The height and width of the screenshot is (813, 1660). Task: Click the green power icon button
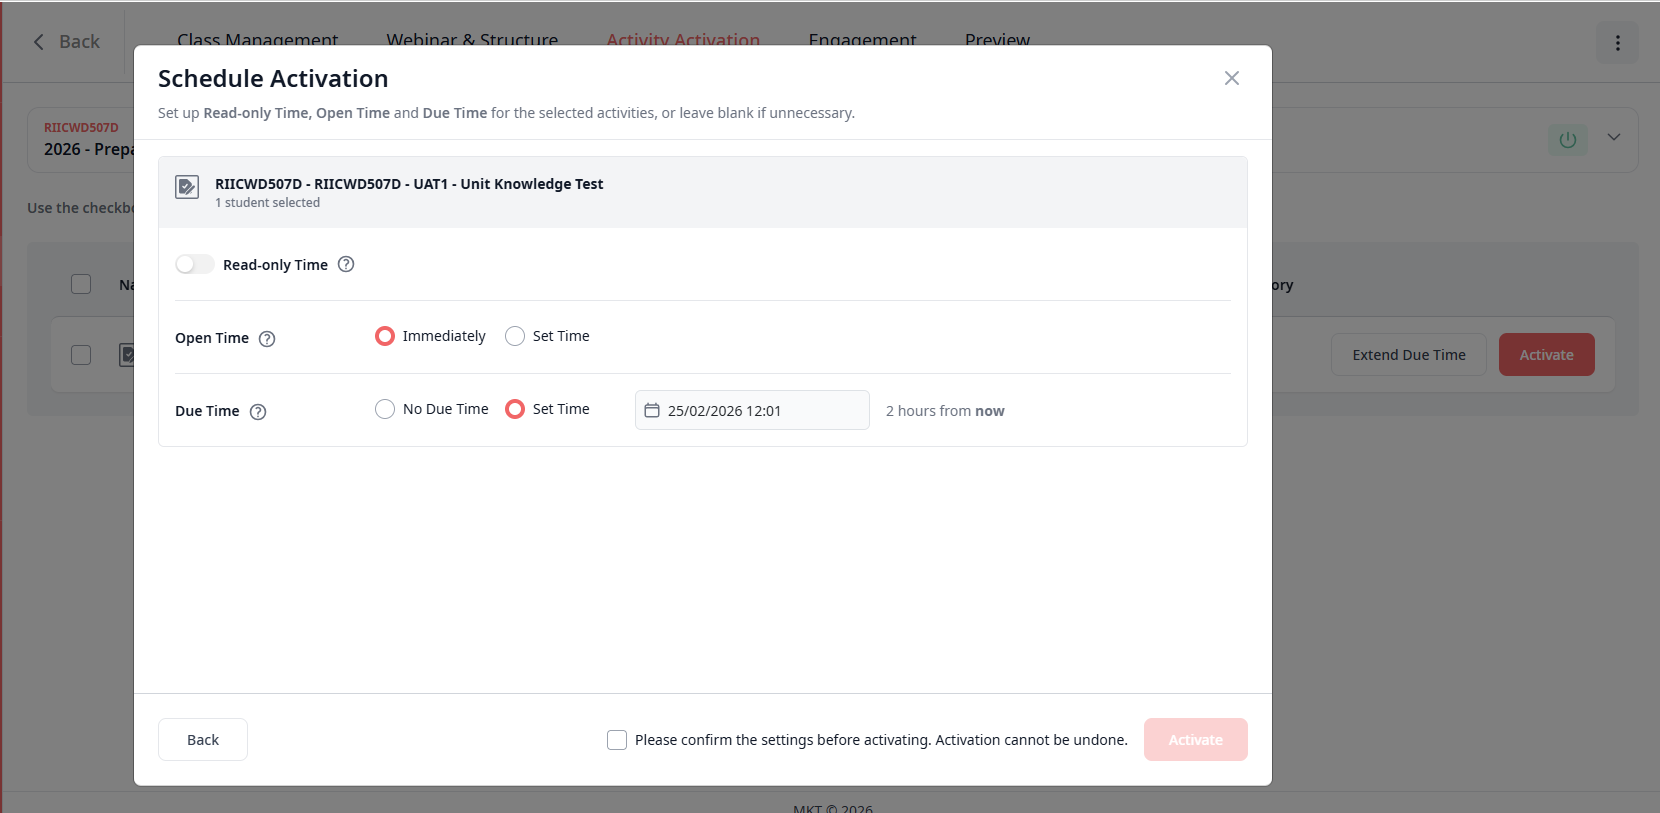(x=1567, y=140)
